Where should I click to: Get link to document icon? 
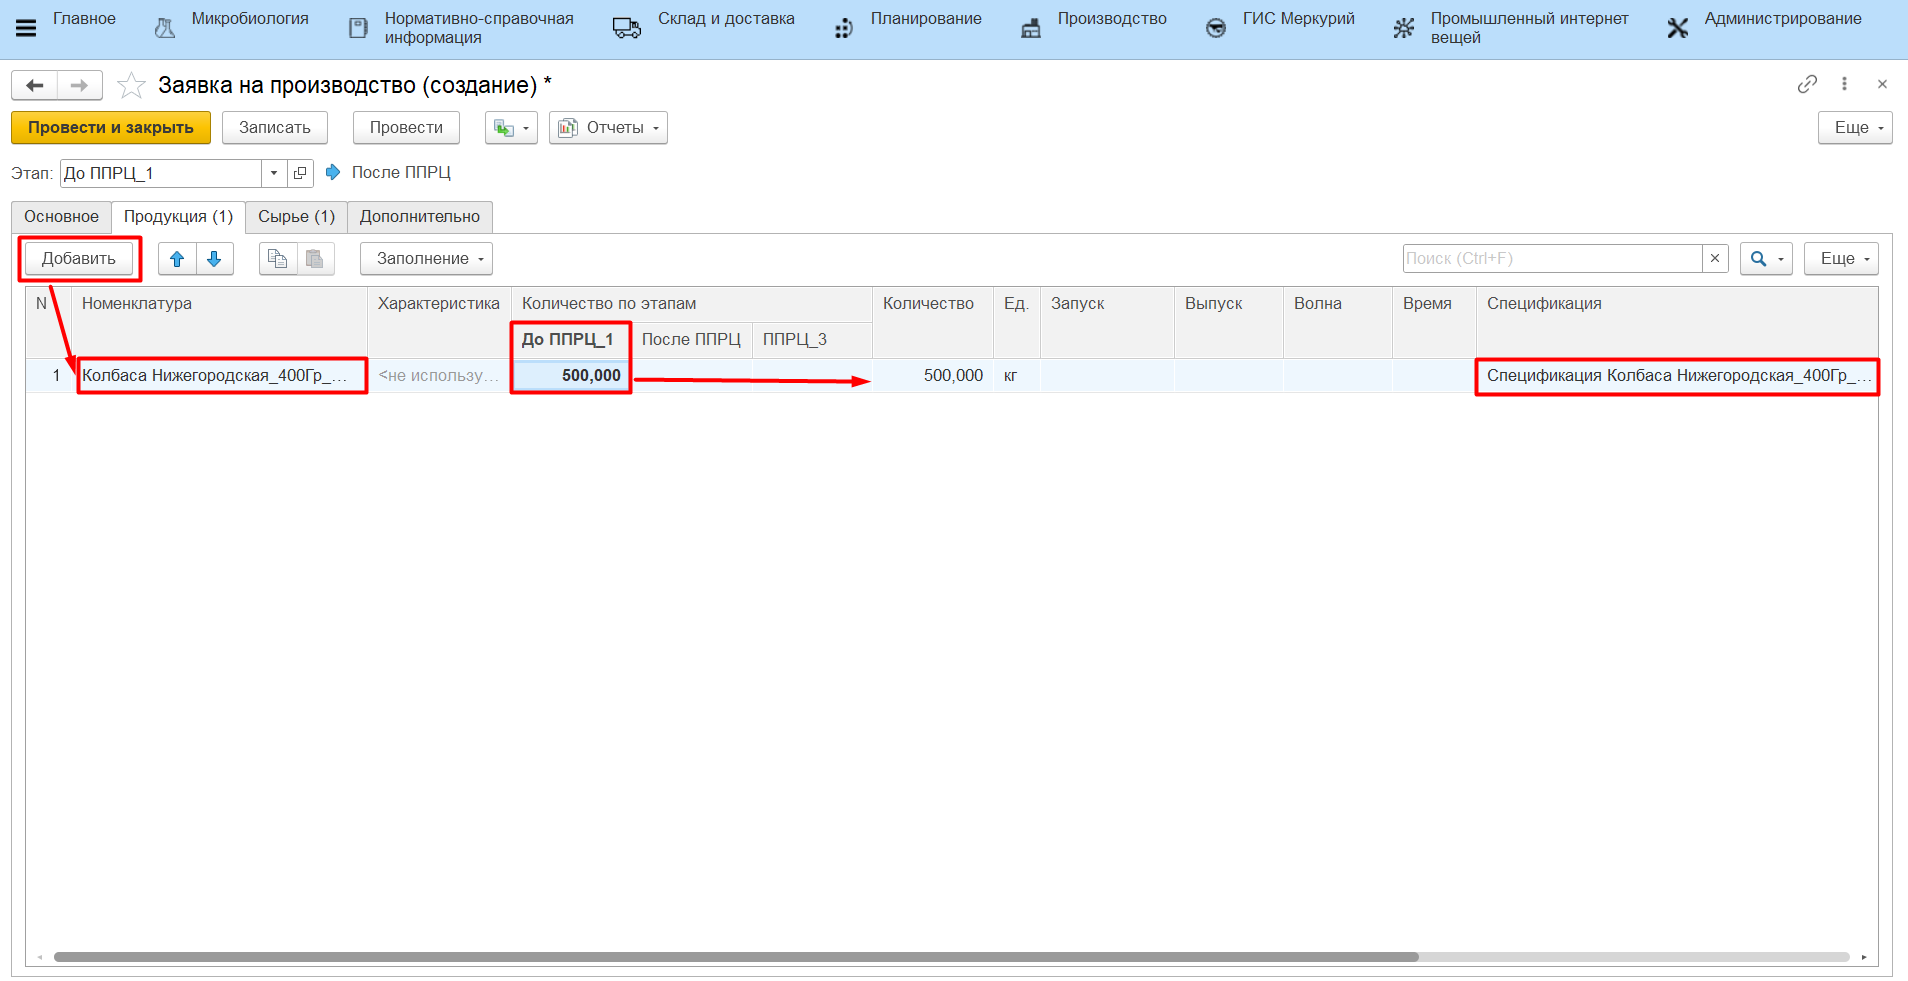click(x=1806, y=84)
